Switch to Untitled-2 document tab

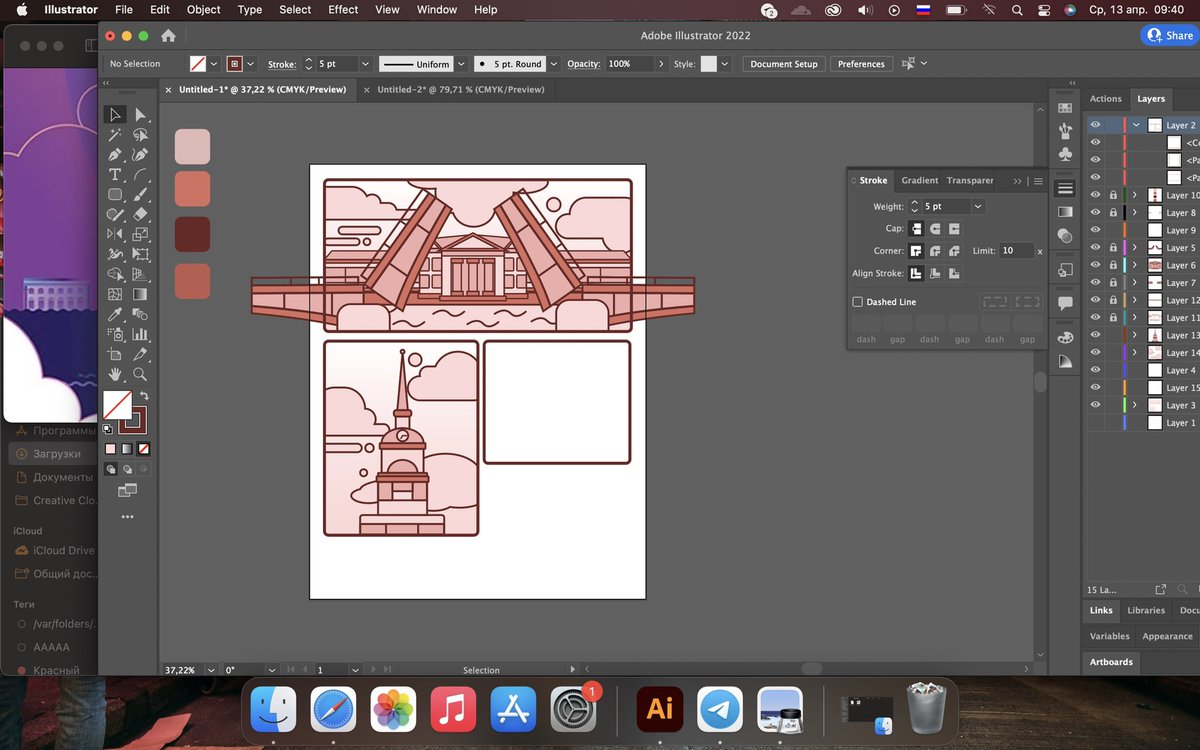[x=461, y=90]
